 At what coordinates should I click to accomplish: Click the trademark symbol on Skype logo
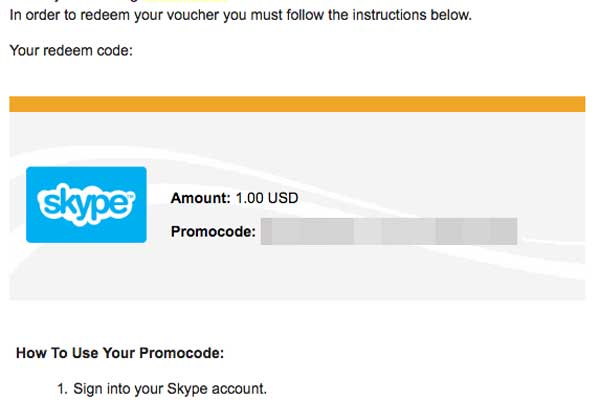click(130, 196)
